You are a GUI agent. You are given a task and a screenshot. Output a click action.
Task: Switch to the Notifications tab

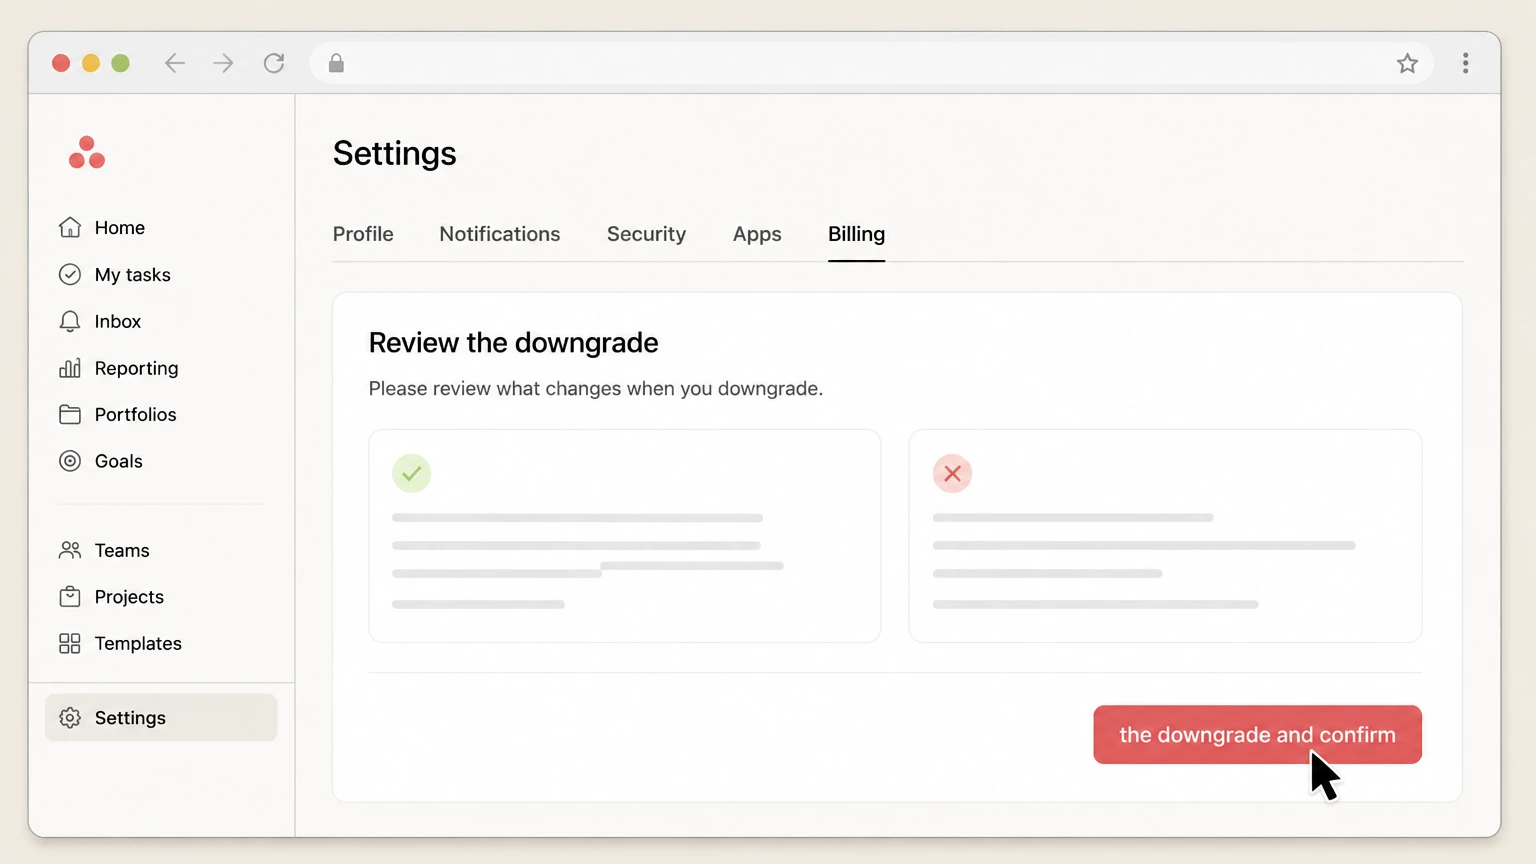[x=500, y=234]
